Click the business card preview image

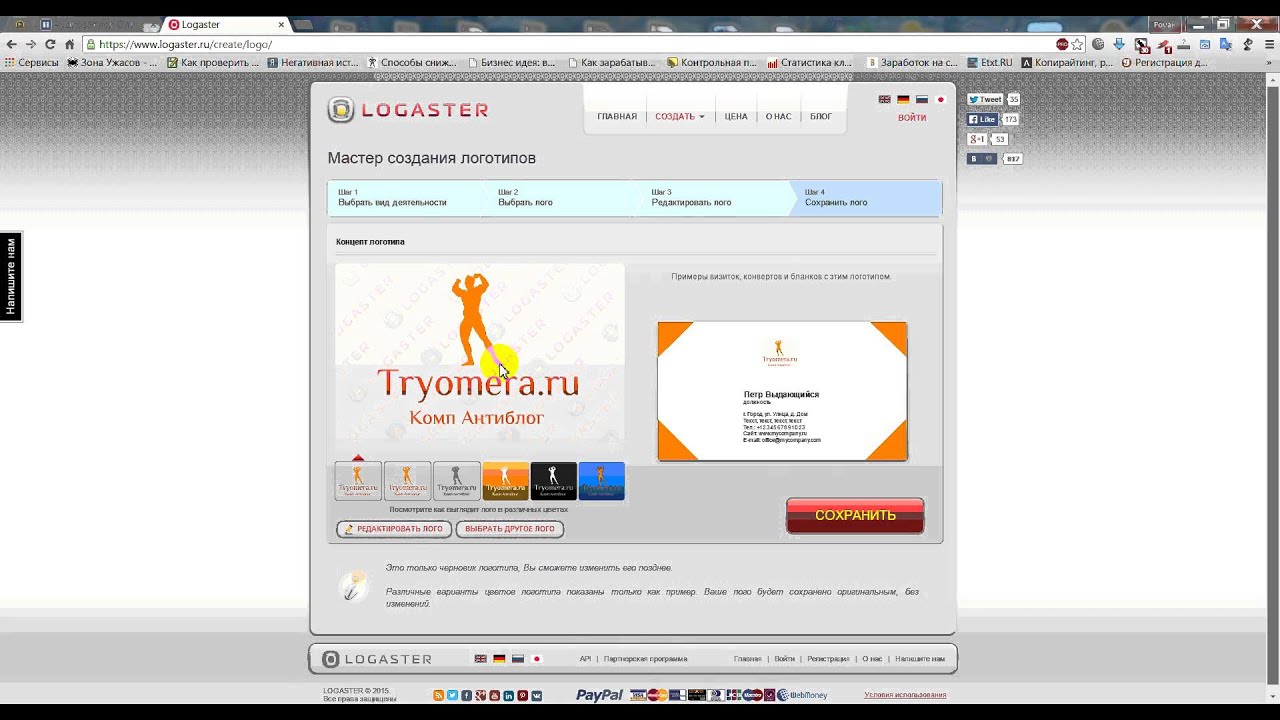(x=782, y=391)
